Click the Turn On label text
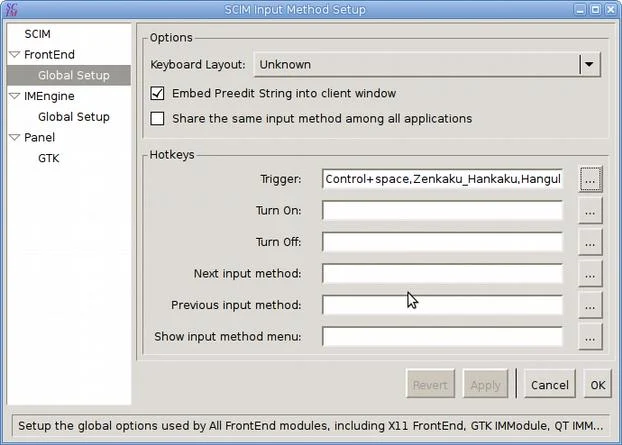The height and width of the screenshot is (445, 622). click(x=278, y=211)
